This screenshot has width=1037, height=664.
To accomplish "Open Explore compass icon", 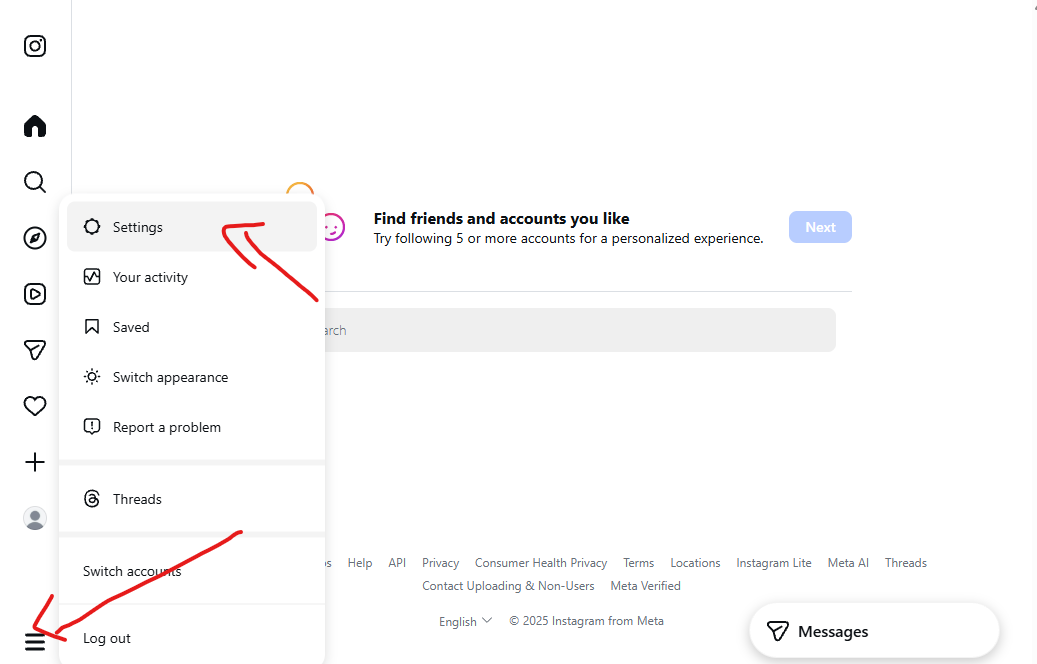I will coord(35,238).
